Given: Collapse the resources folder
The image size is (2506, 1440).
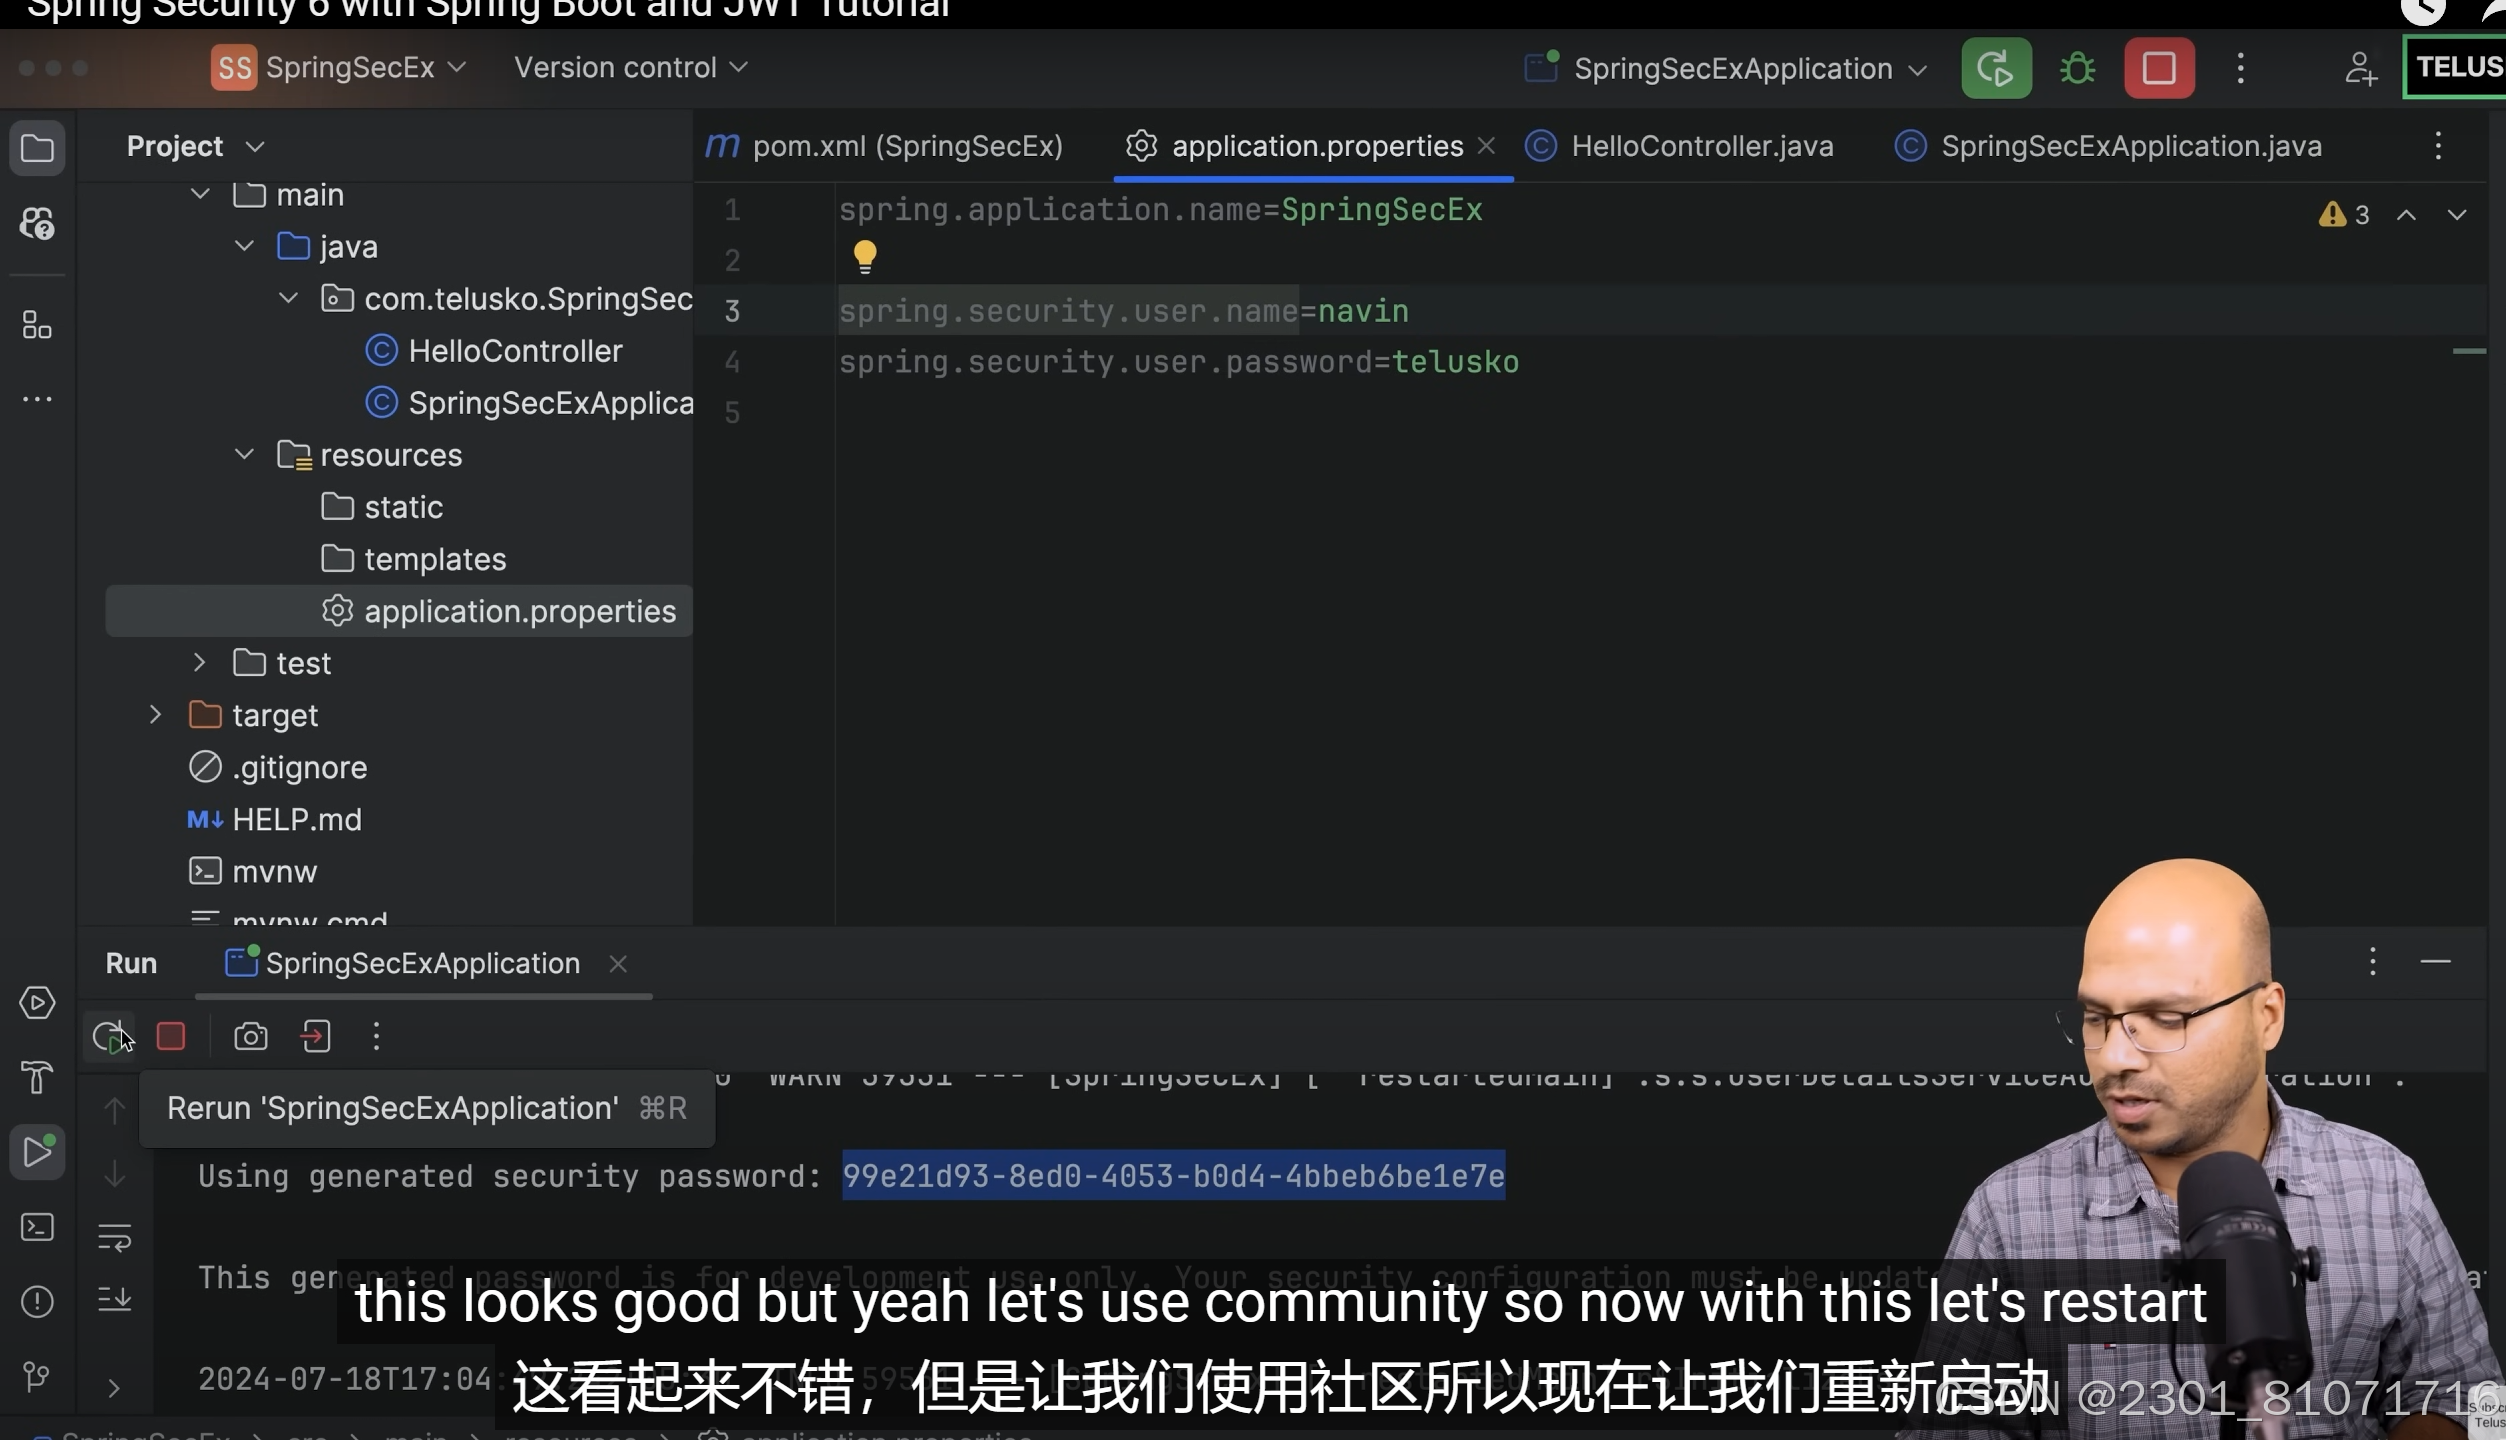Looking at the screenshot, I should coord(243,454).
